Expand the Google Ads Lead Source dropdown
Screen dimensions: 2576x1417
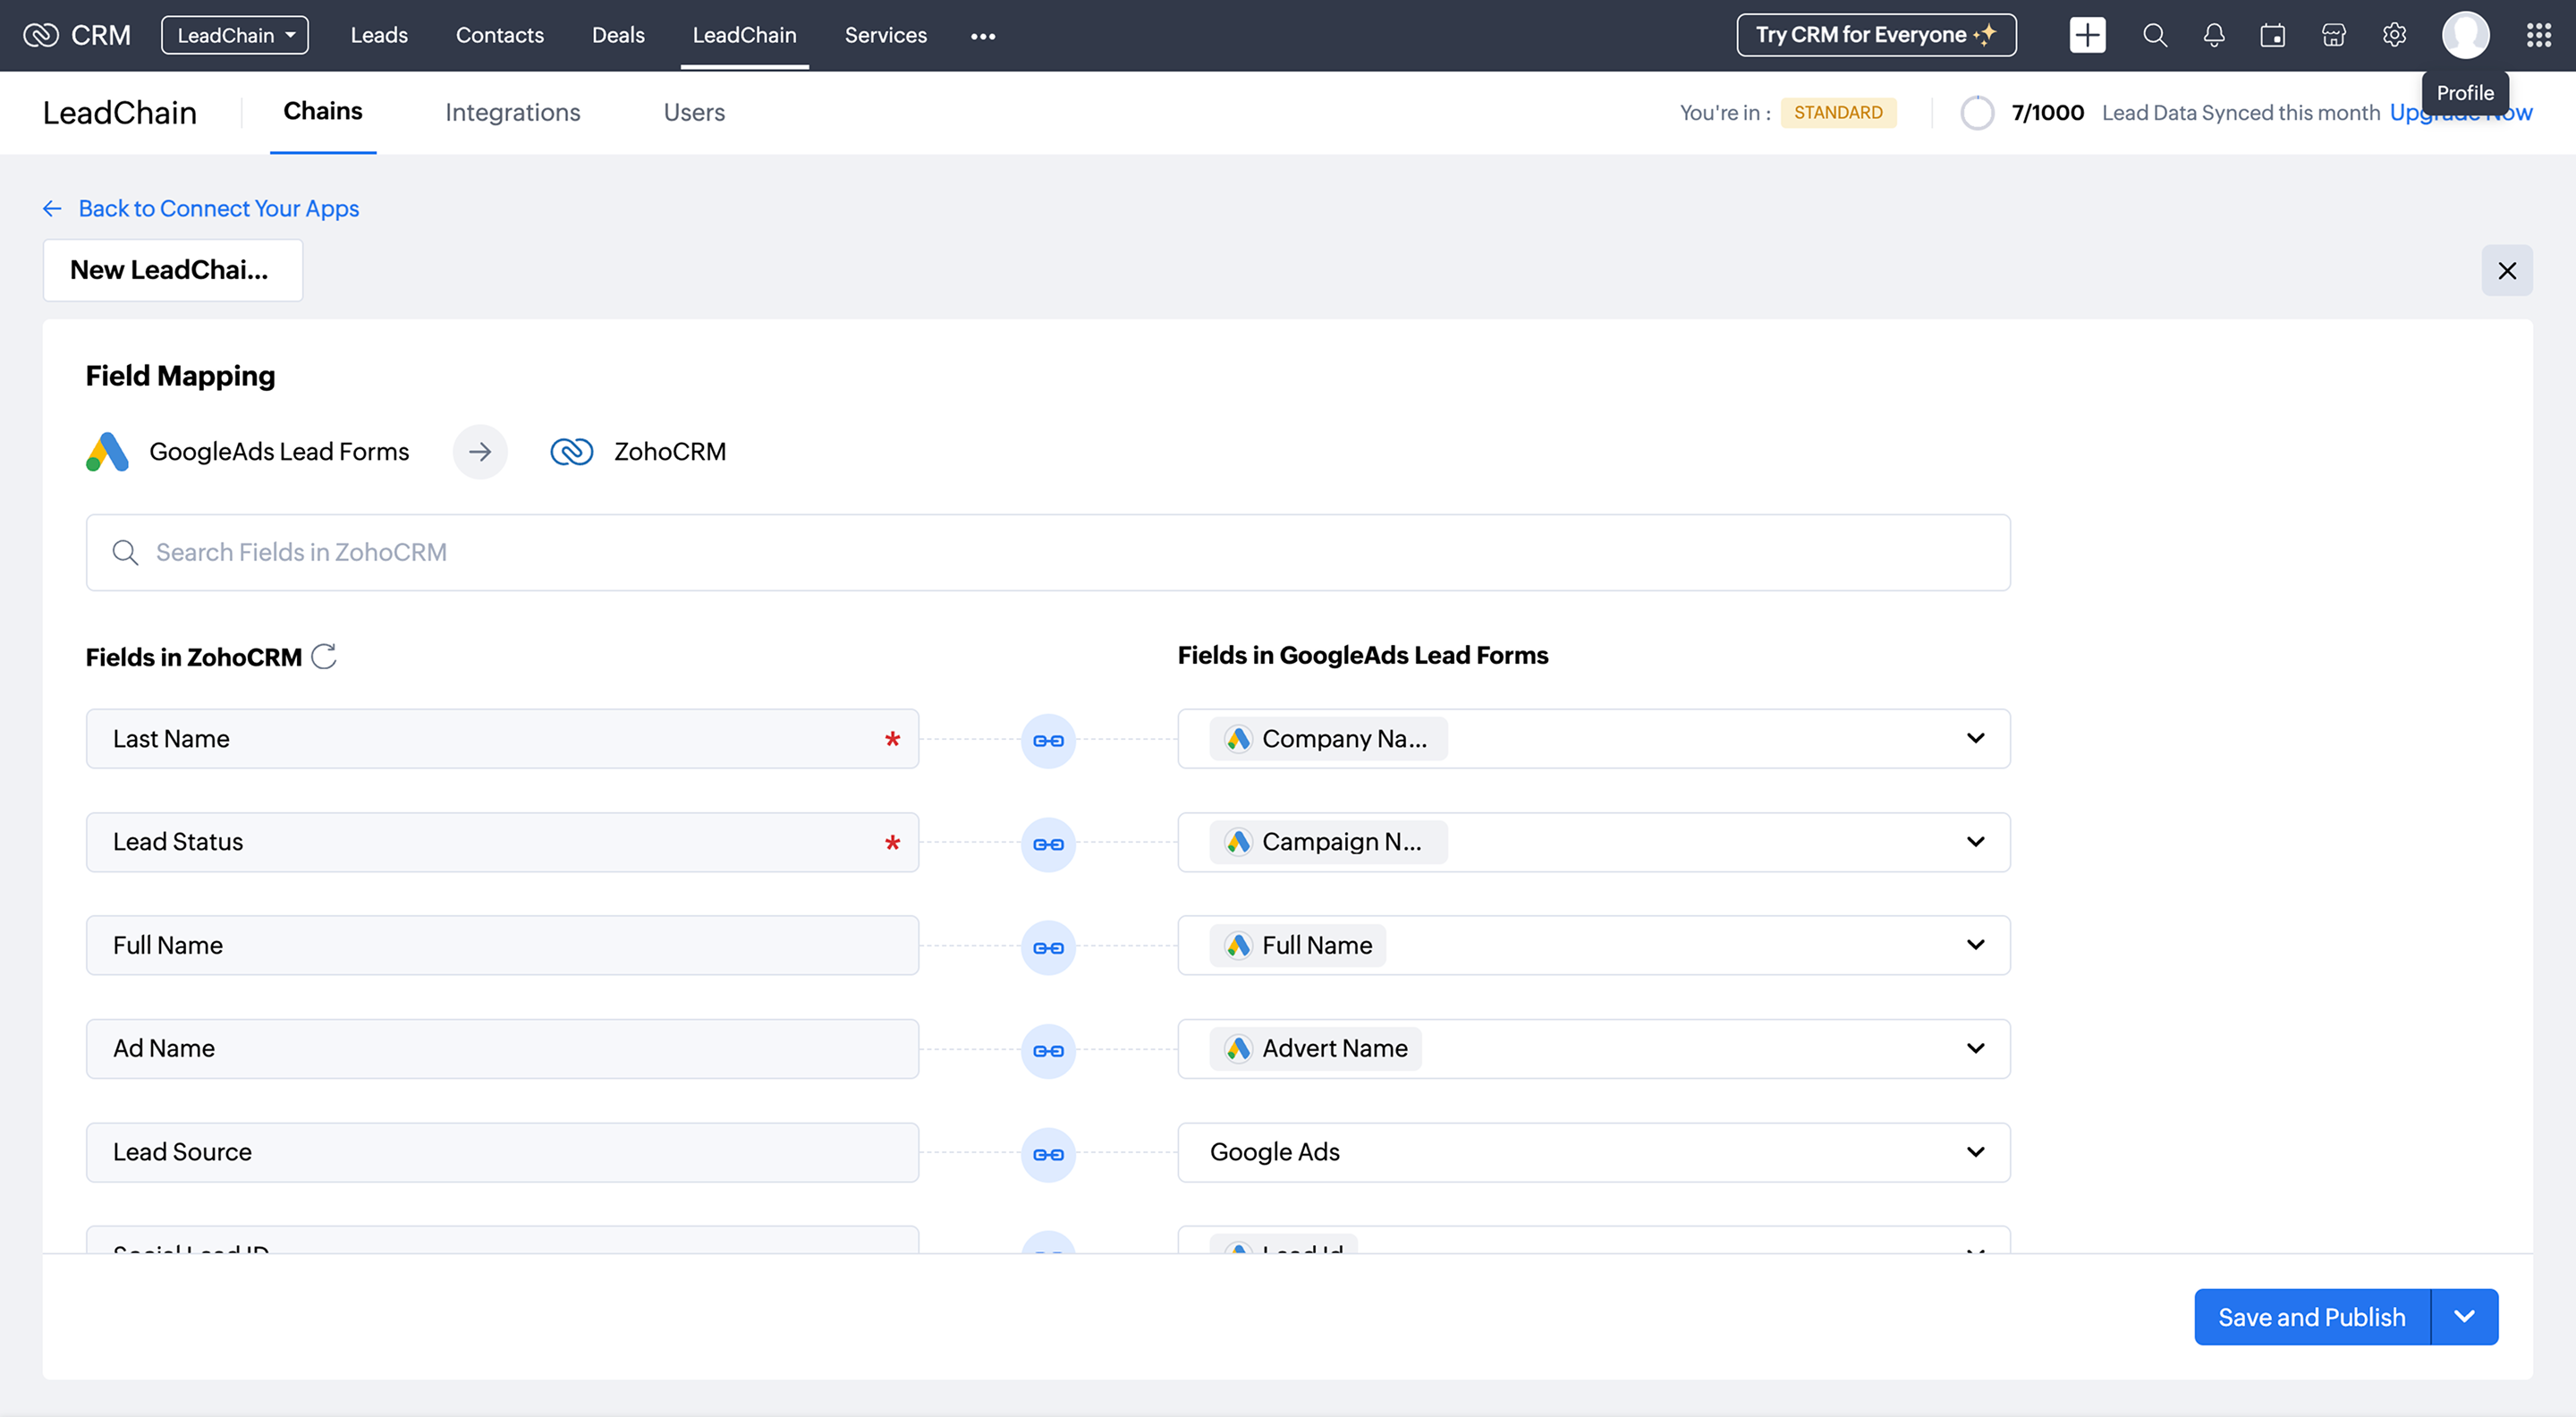pos(1975,1152)
